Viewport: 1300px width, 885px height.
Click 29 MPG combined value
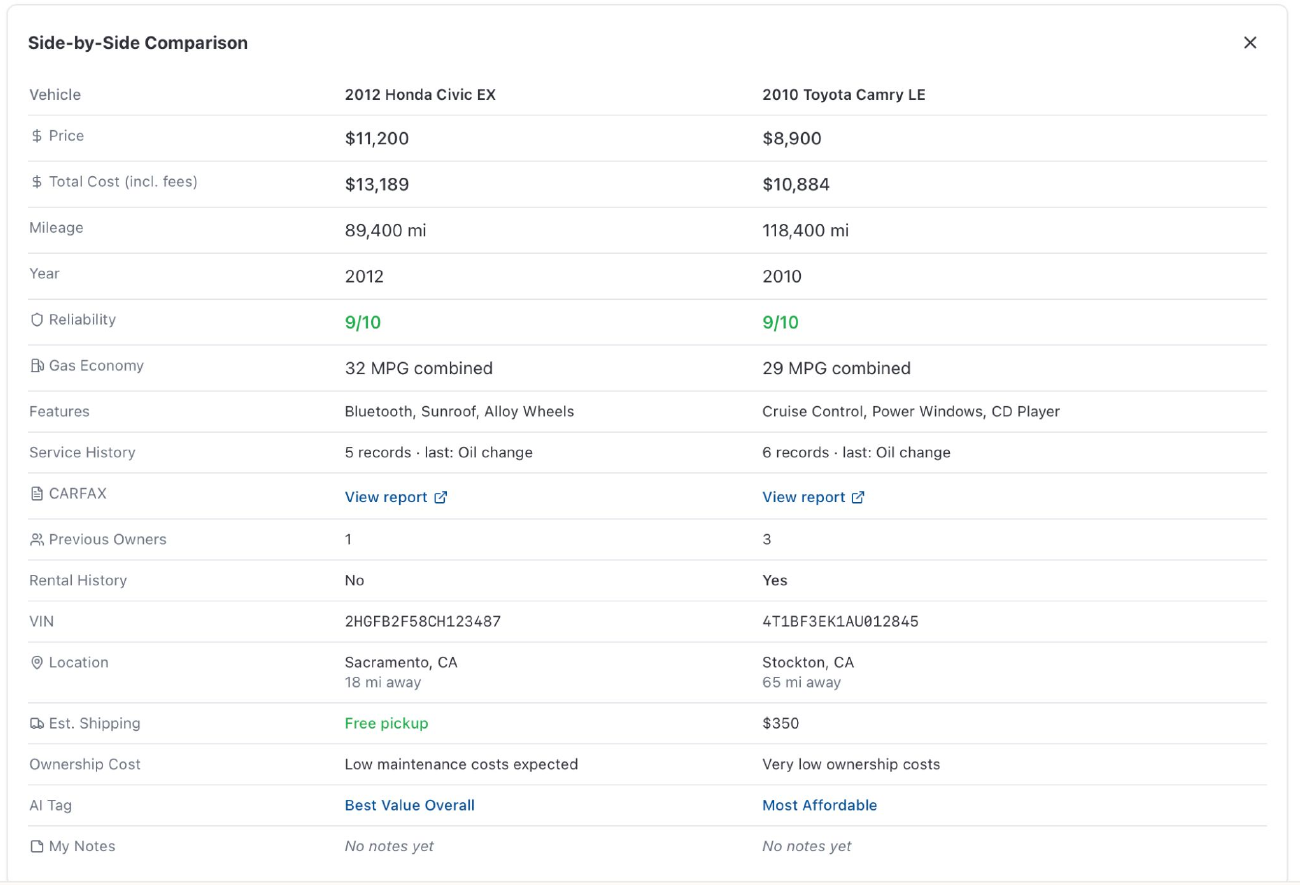(837, 369)
